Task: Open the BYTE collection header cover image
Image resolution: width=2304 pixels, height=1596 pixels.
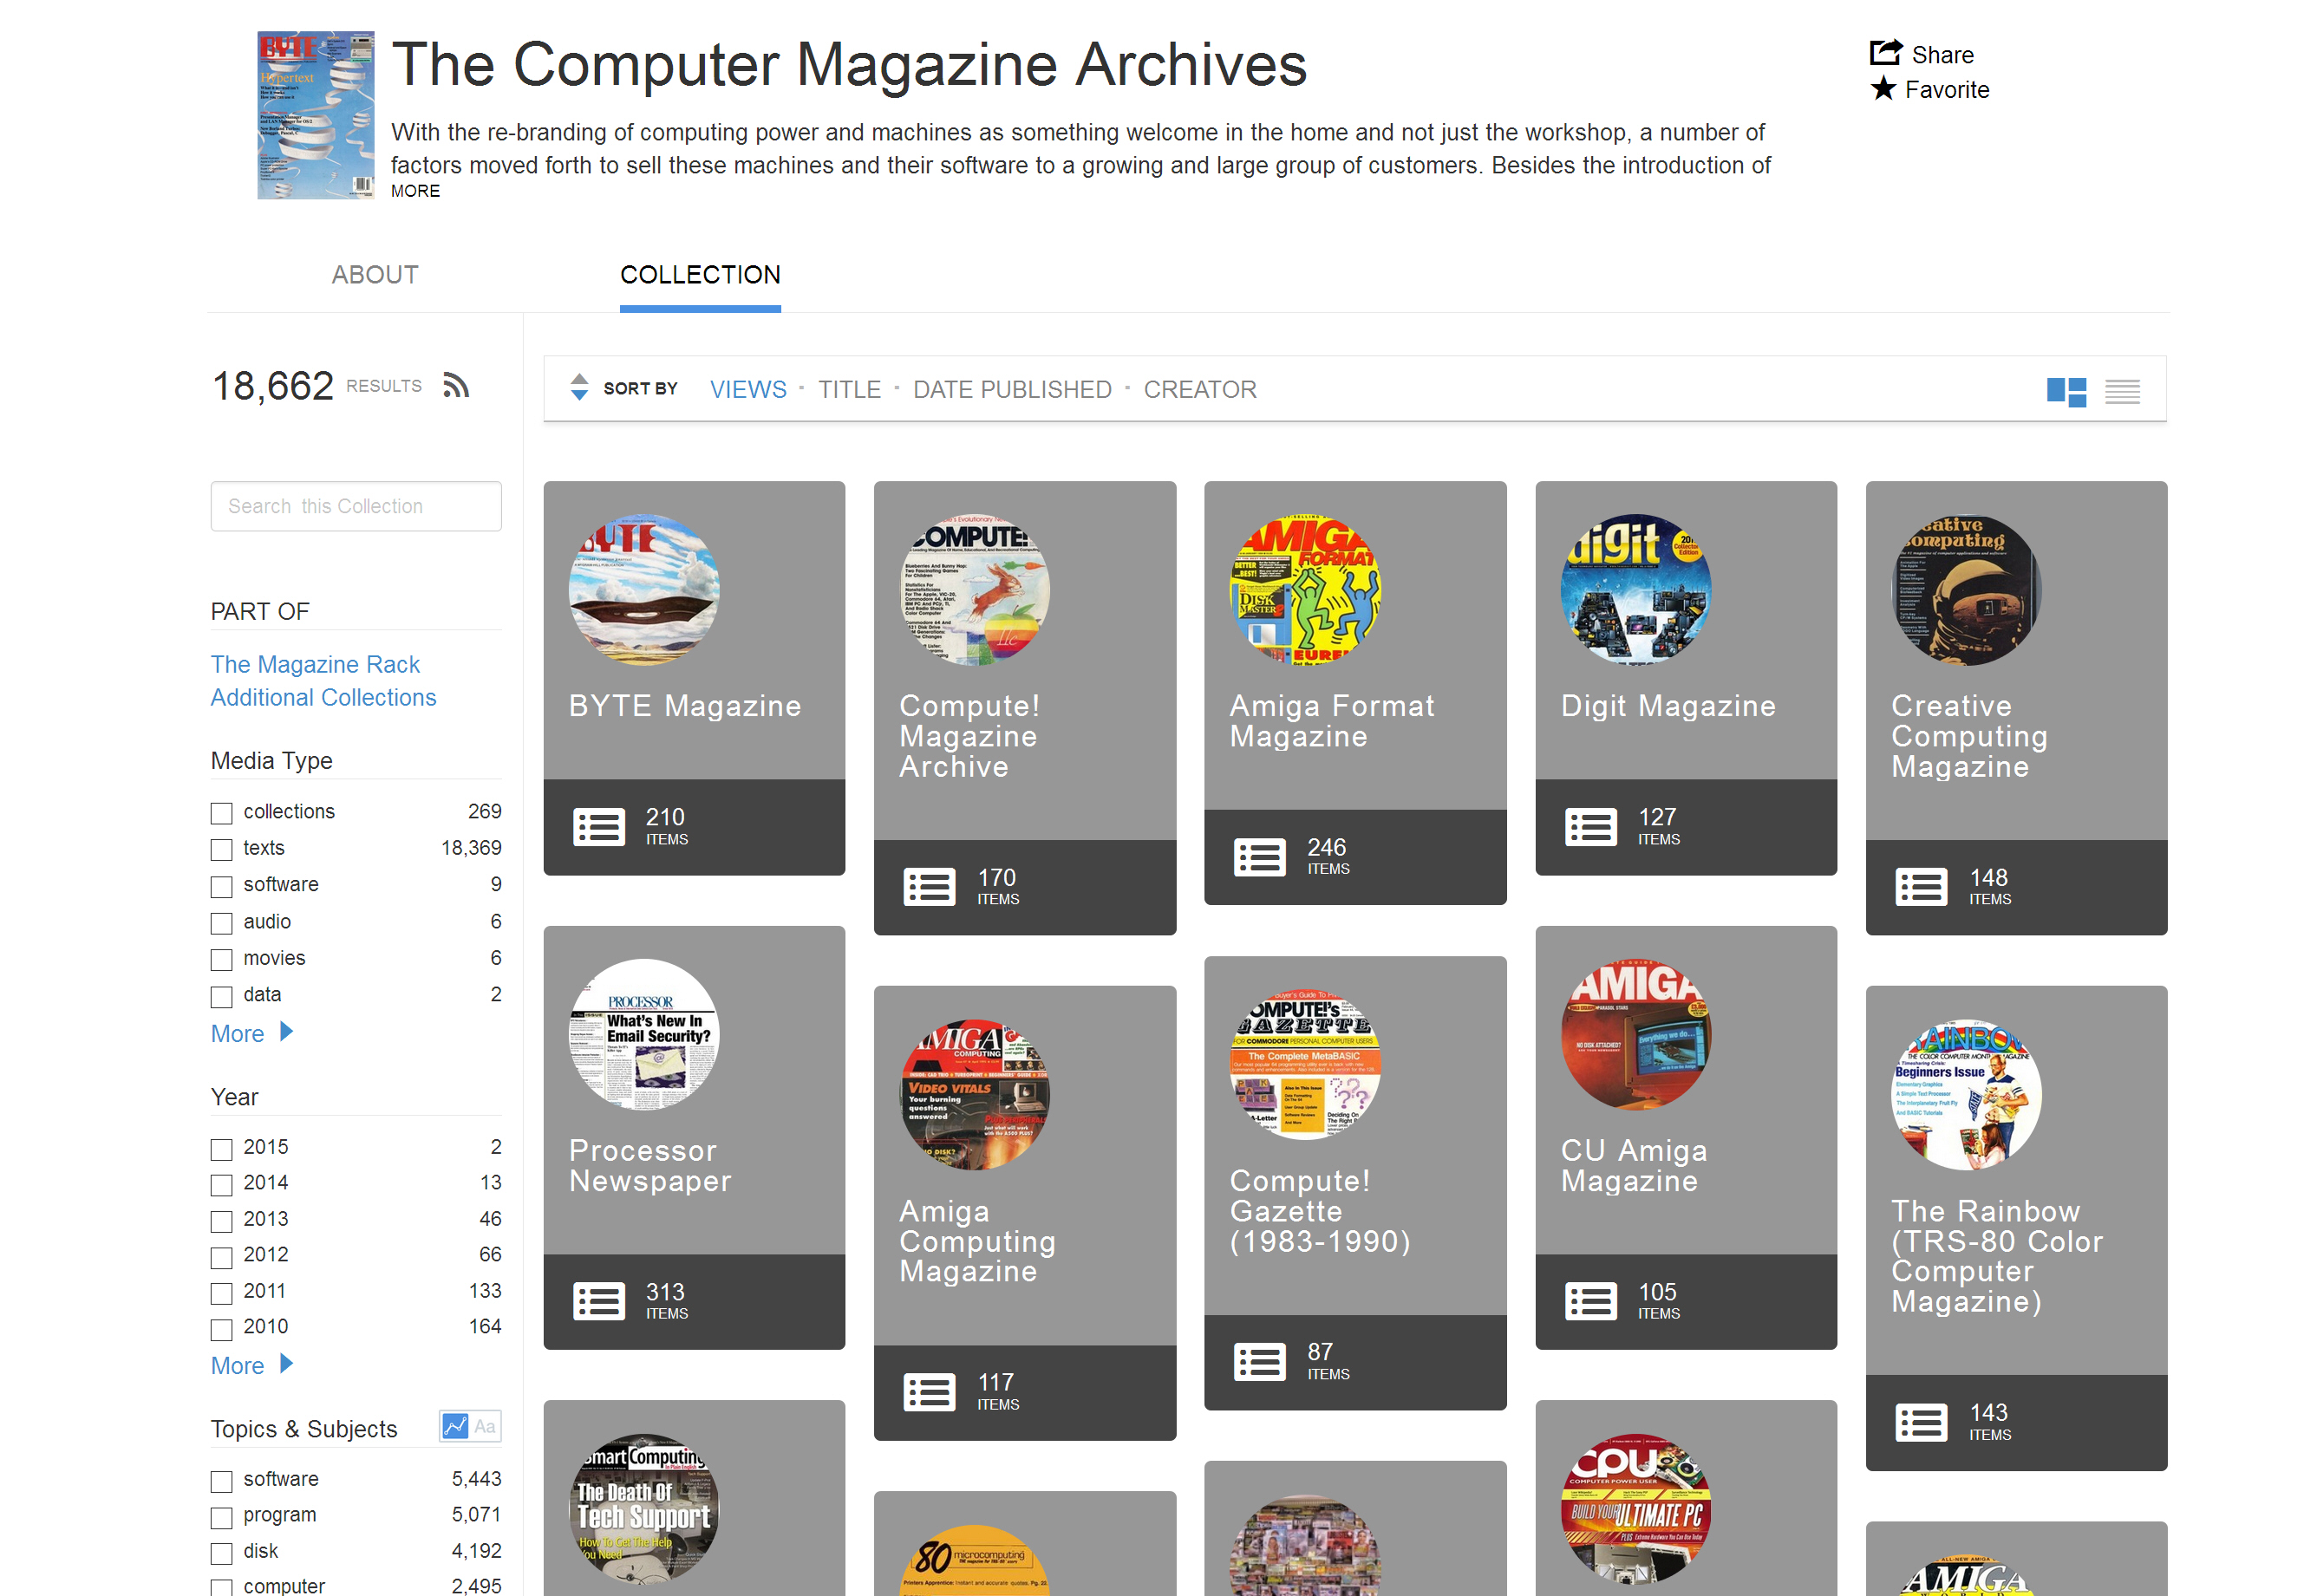Action: [x=316, y=115]
